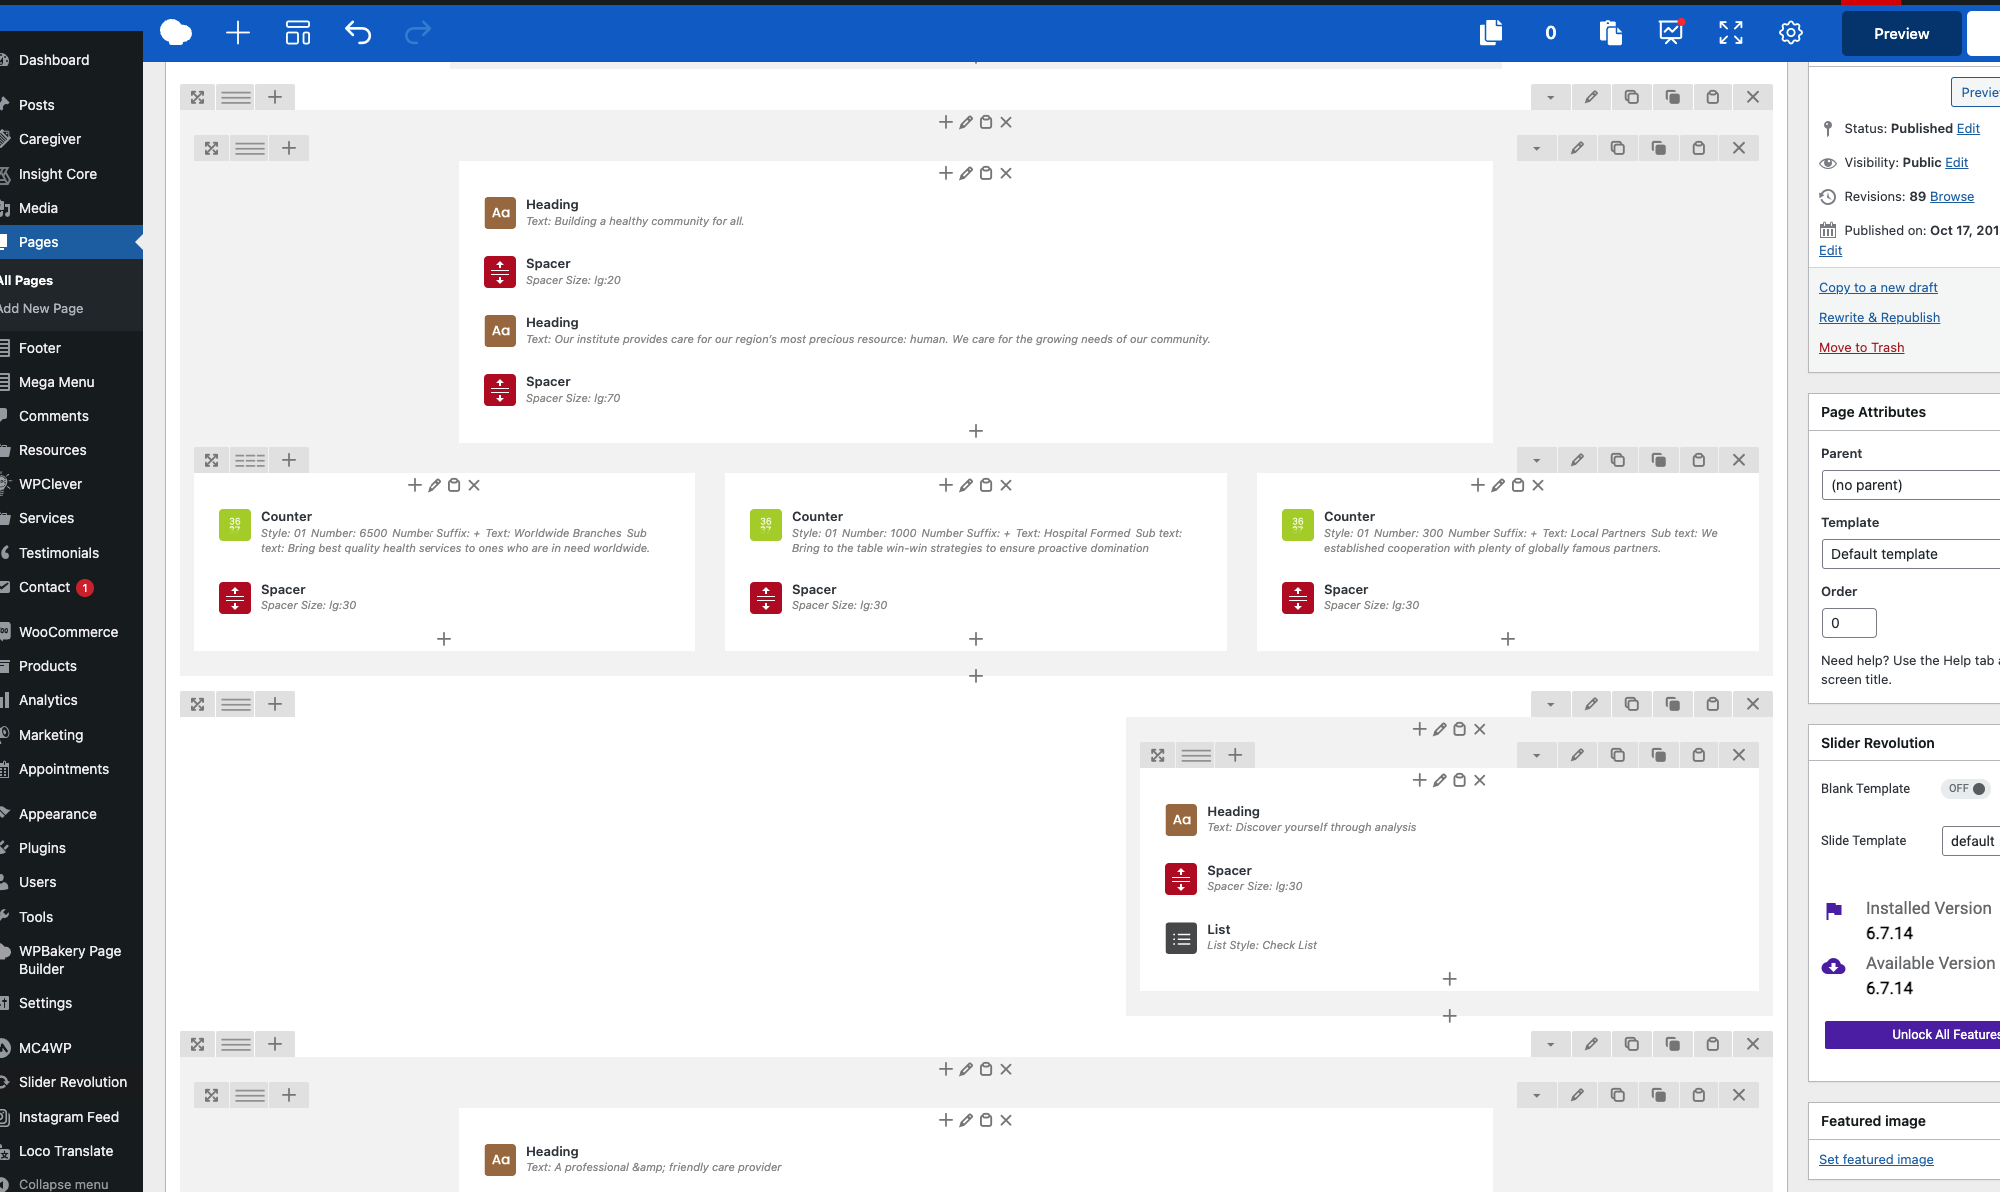The image size is (2000, 1192).
Task: Open Dashboard in admin menu
Action: 54,60
